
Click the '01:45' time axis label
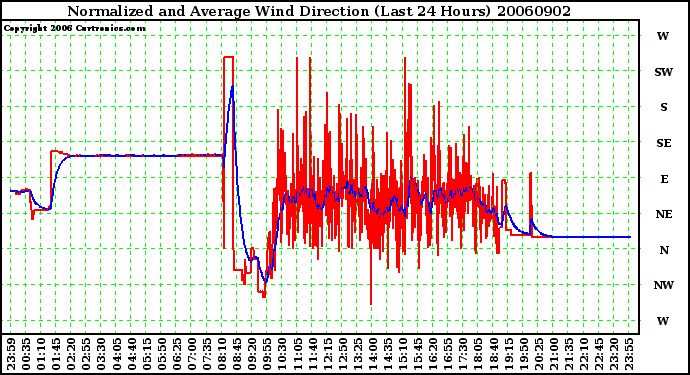[56, 354]
